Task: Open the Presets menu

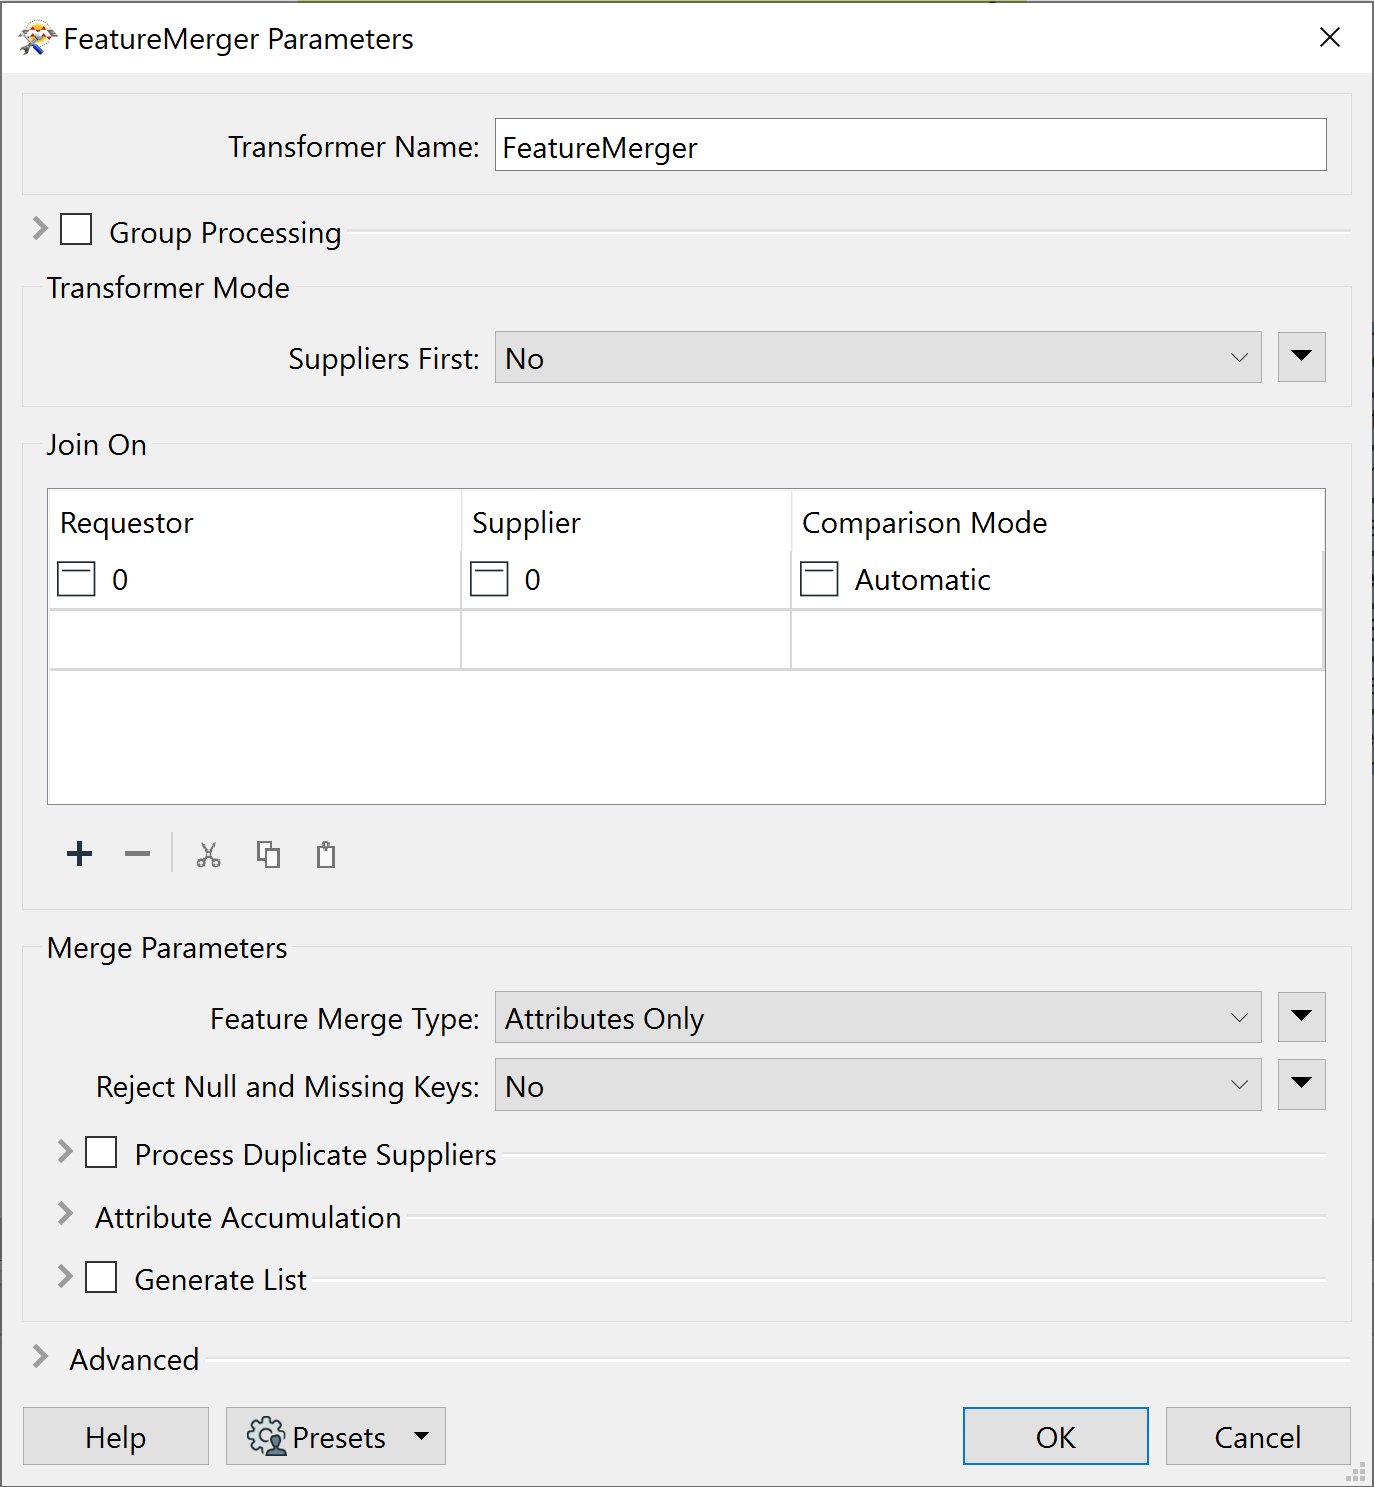Action: (x=336, y=1436)
